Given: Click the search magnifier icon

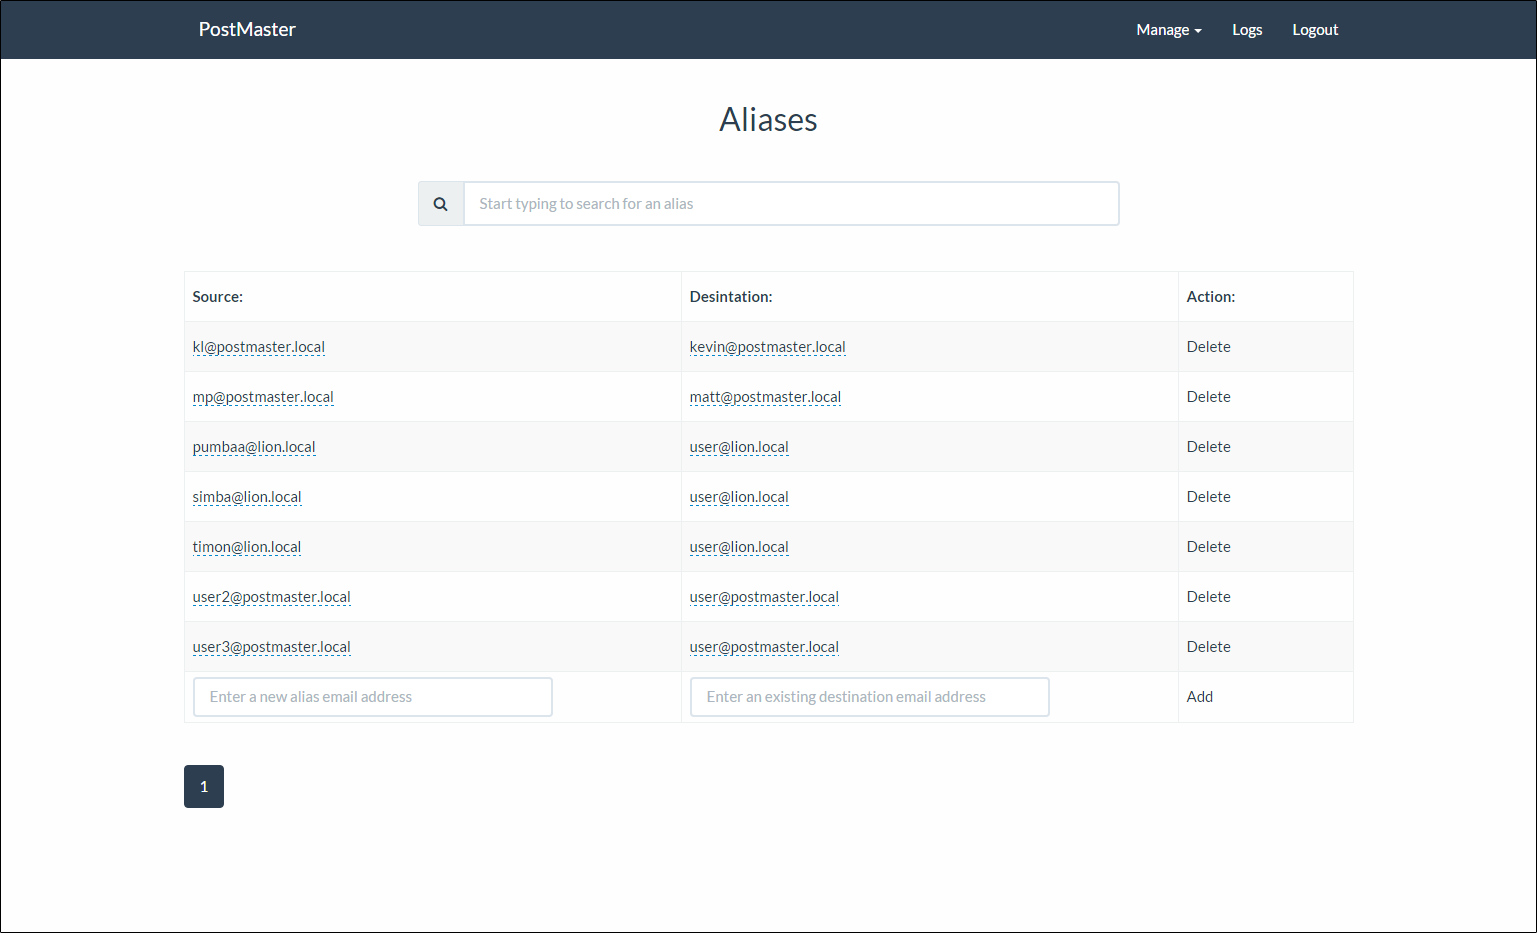Looking at the screenshot, I should 440,204.
